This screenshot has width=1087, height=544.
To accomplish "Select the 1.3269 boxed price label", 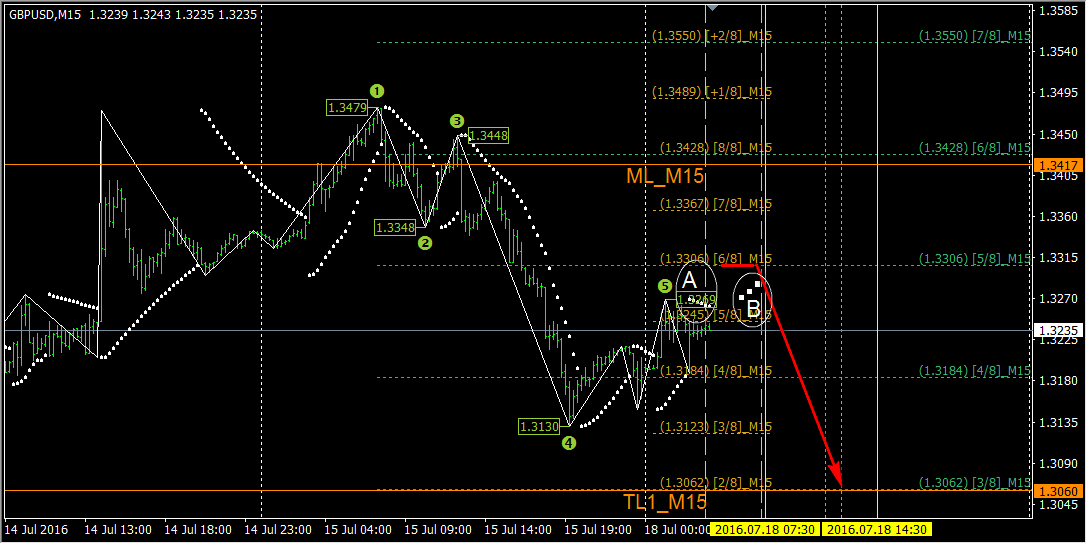I will (x=696, y=299).
